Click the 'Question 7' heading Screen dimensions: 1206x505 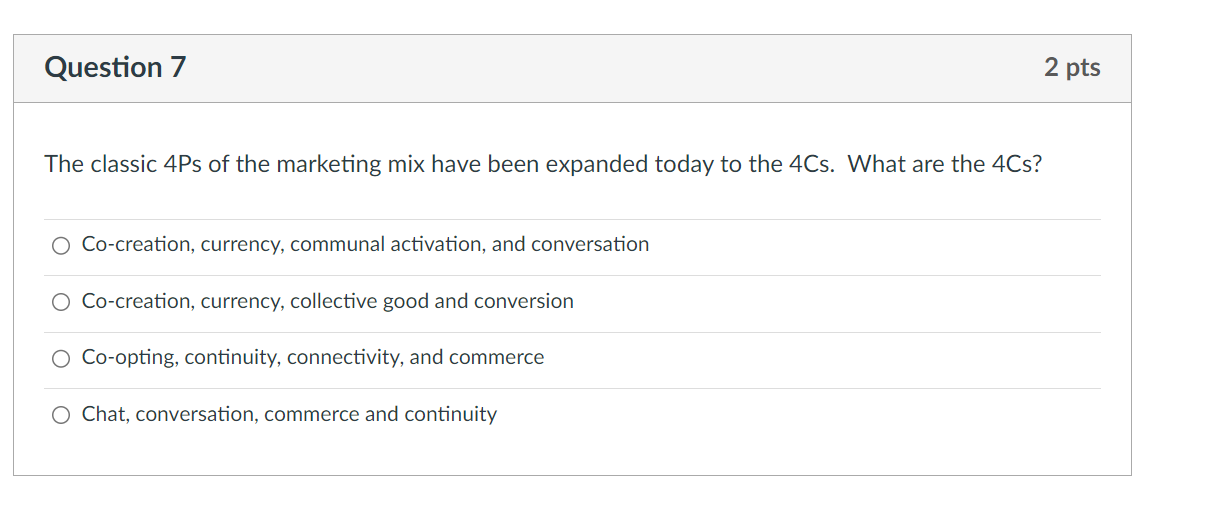(x=115, y=67)
